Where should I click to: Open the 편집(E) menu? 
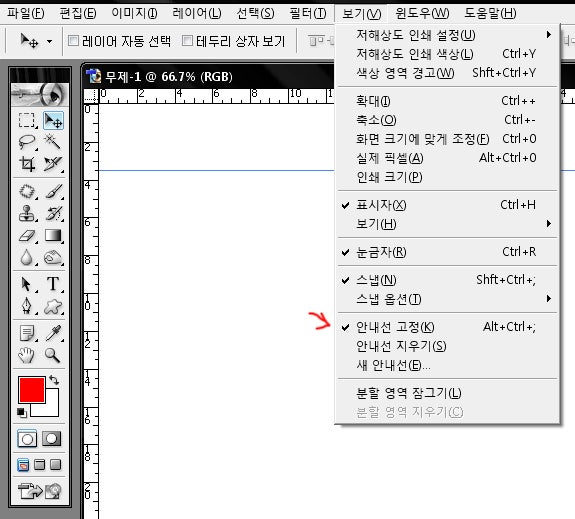point(78,14)
